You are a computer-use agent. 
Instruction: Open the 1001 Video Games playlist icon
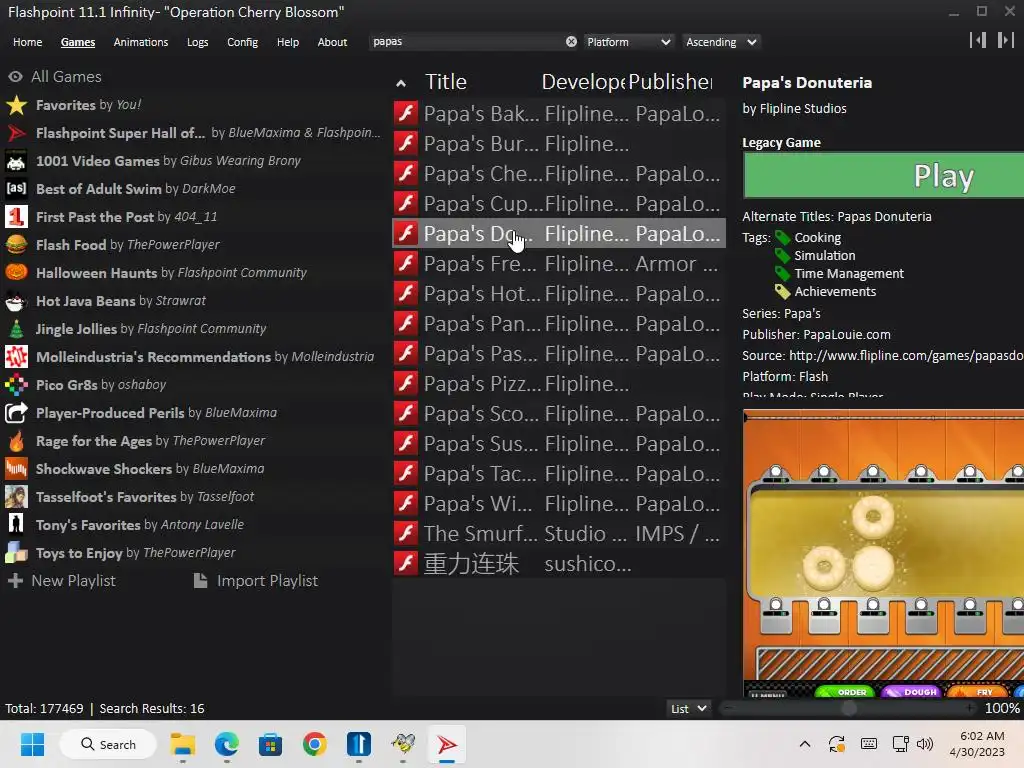point(16,161)
